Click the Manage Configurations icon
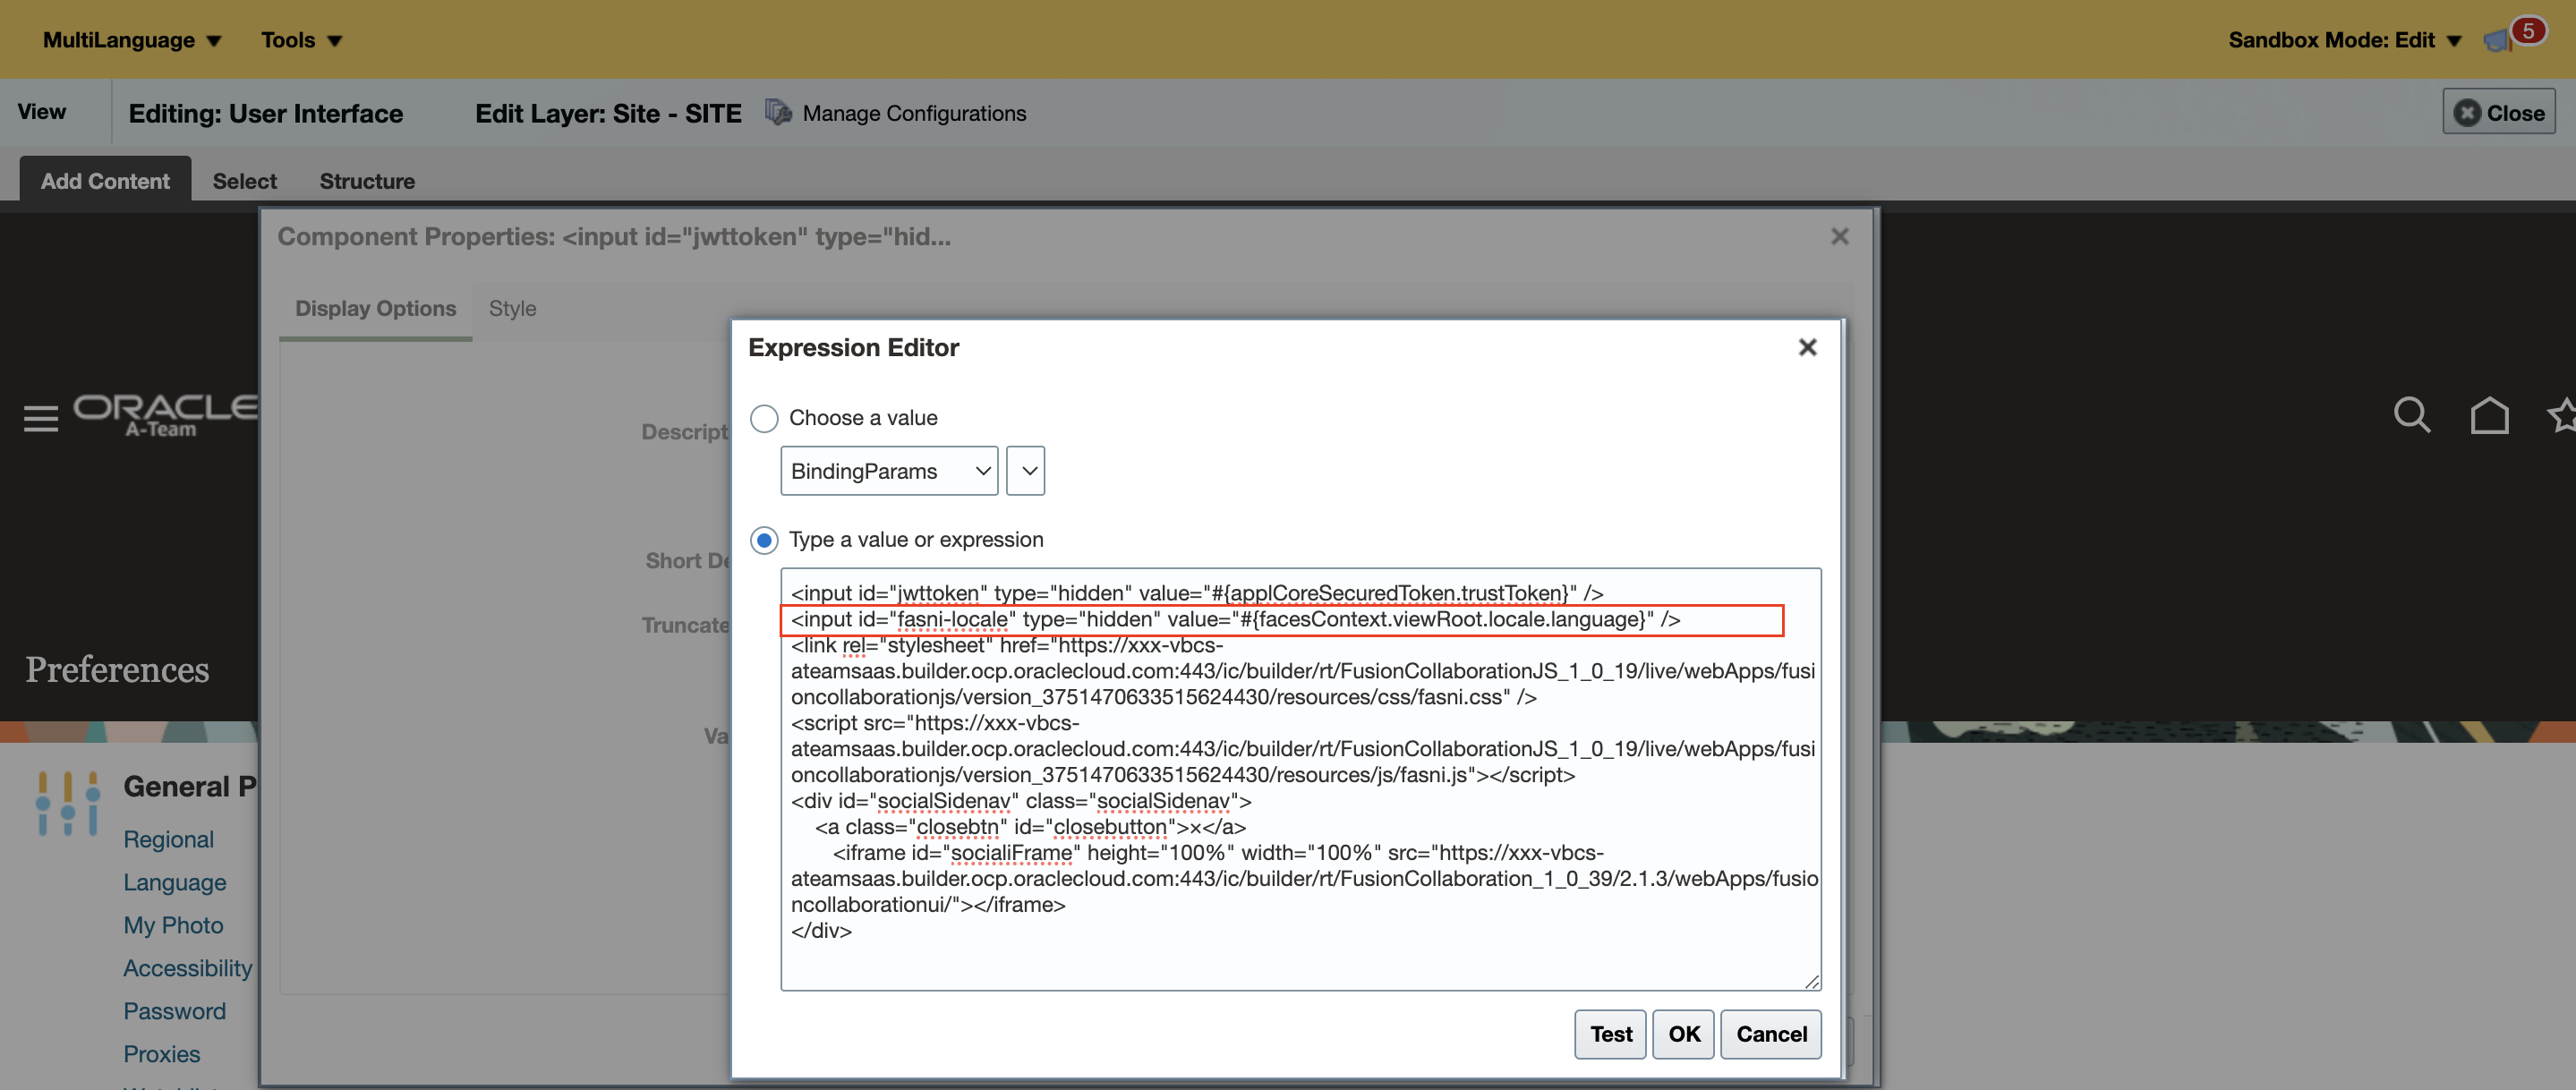 [x=778, y=113]
